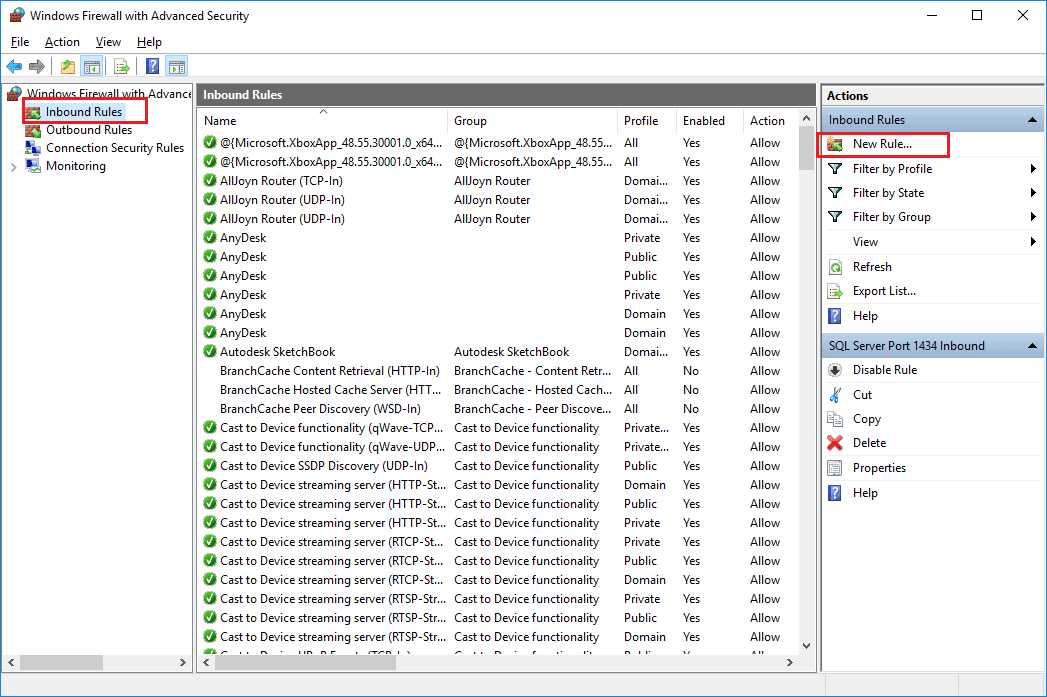Click the blue Help toolbar icon
Viewport: 1047px width, 697px height.
(x=153, y=66)
